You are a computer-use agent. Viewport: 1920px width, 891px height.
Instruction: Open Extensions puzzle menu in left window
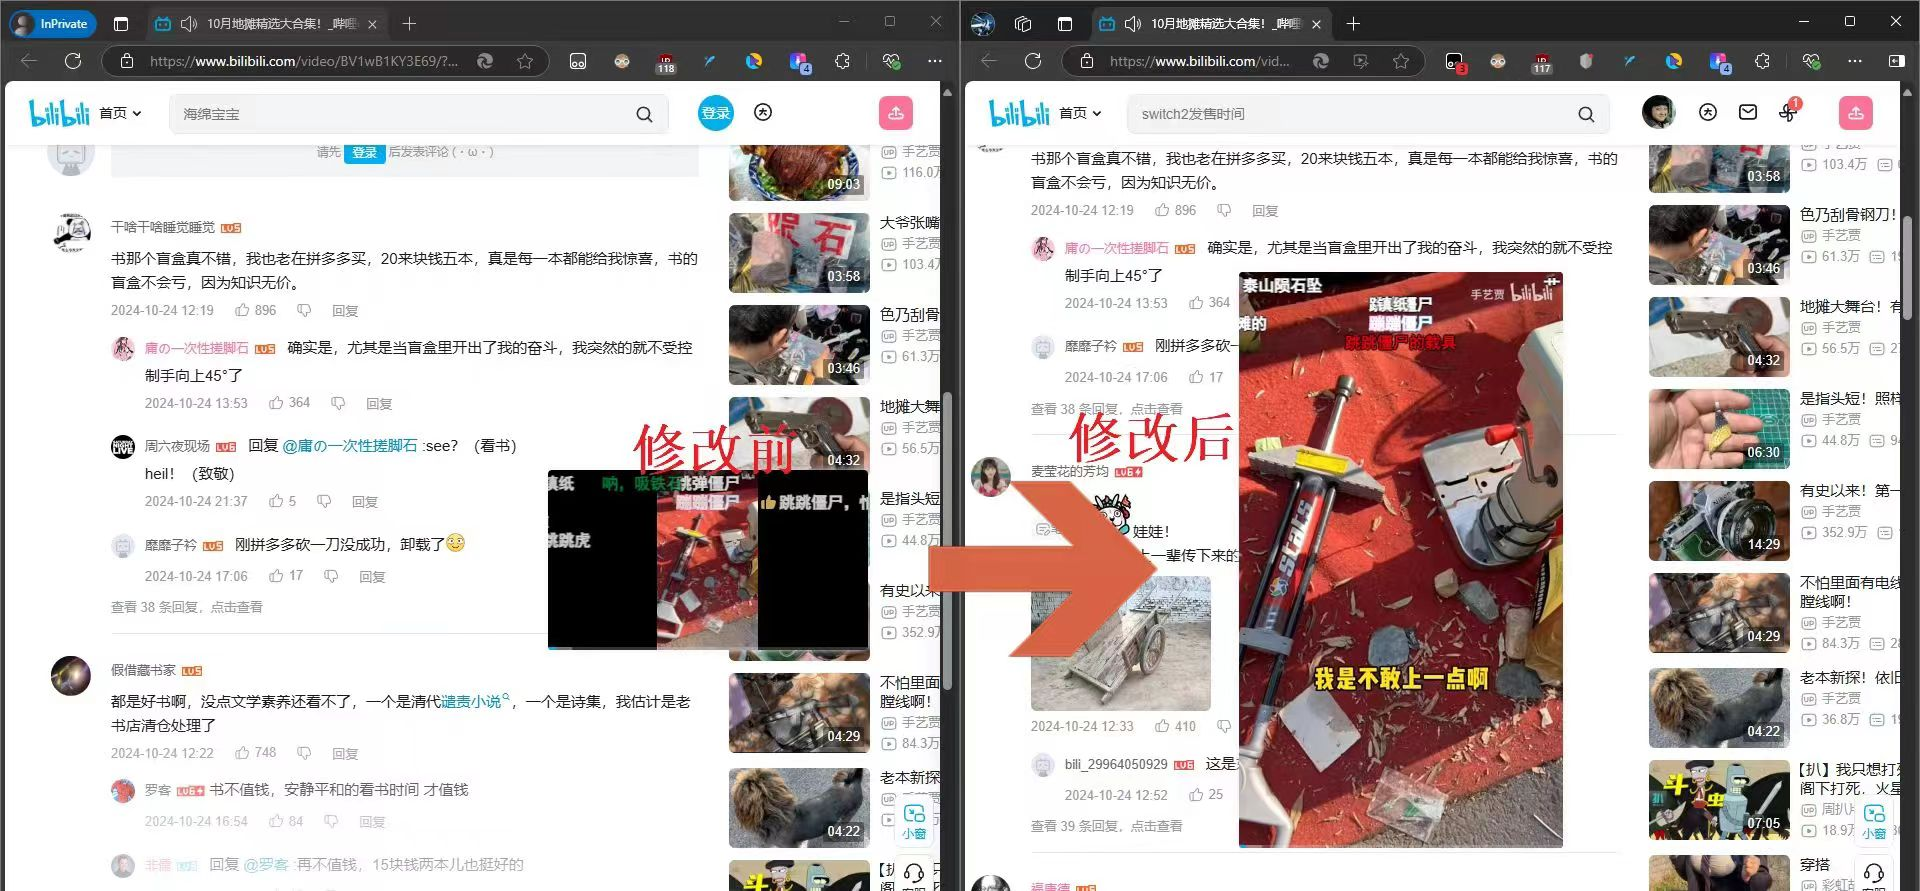[842, 61]
